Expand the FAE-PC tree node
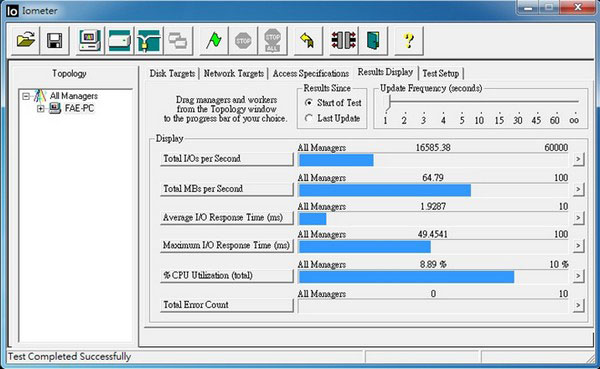600x369 pixels. pyautogui.click(x=41, y=108)
